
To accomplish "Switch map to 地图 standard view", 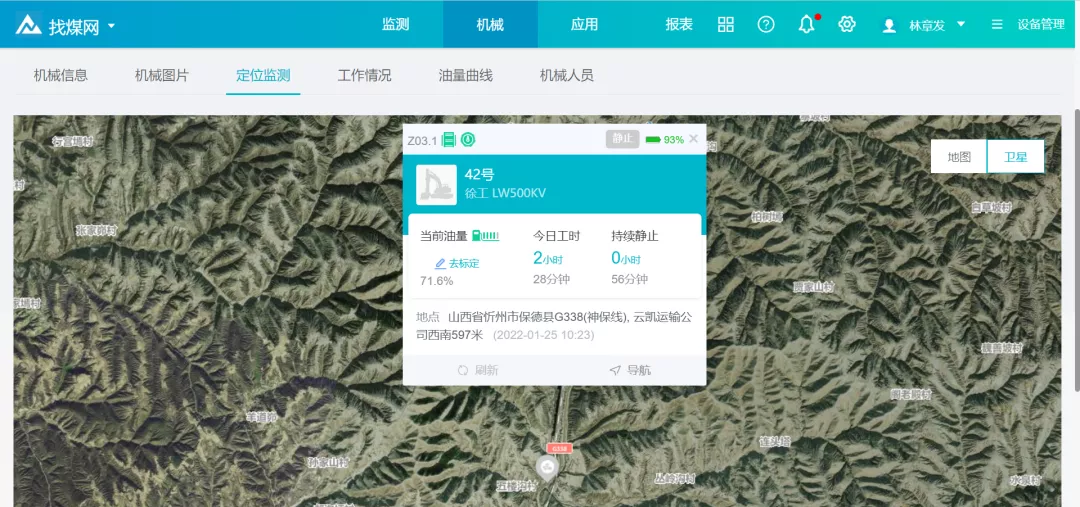I will pyautogui.click(x=958, y=157).
